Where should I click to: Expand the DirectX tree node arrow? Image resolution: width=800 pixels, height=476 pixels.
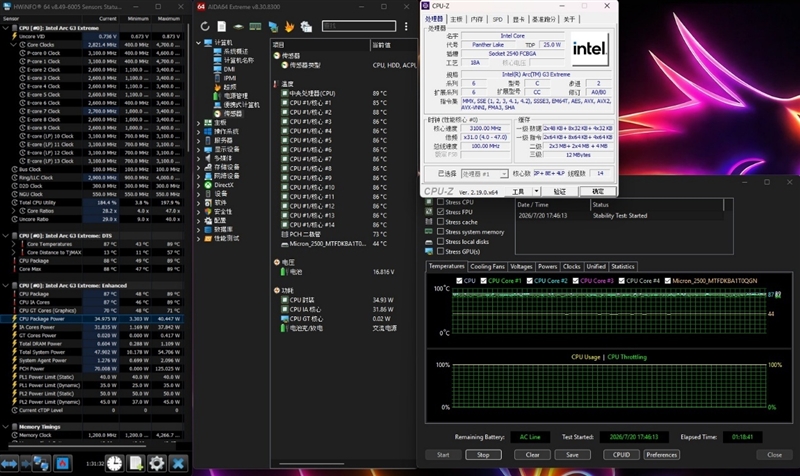click(x=198, y=185)
